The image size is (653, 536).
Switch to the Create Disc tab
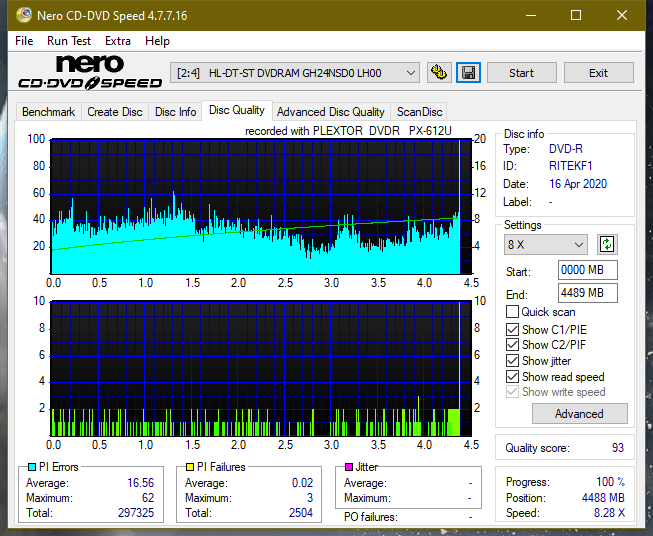coord(115,112)
